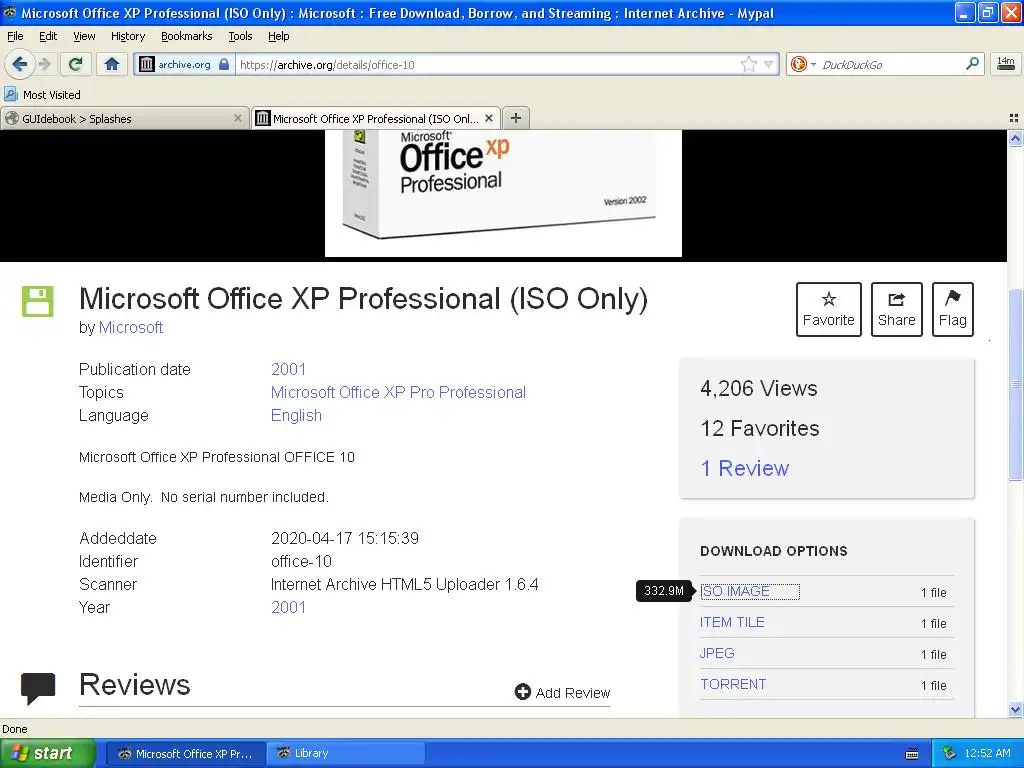1024x768 pixels.
Task: Bookmark this page using the star icon
Action: (748, 64)
